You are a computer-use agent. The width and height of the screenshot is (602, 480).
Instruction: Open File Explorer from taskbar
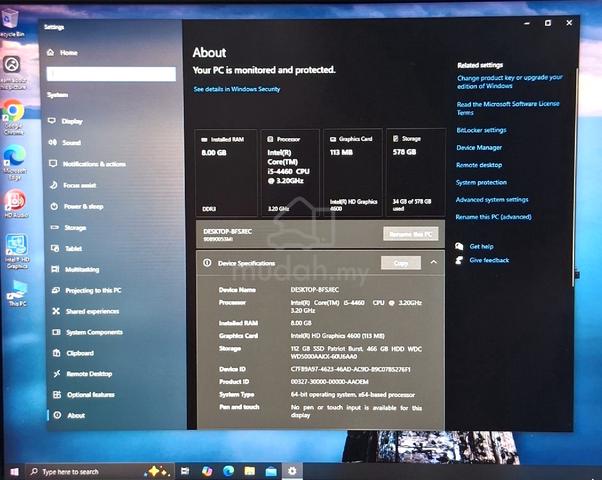(x=250, y=471)
